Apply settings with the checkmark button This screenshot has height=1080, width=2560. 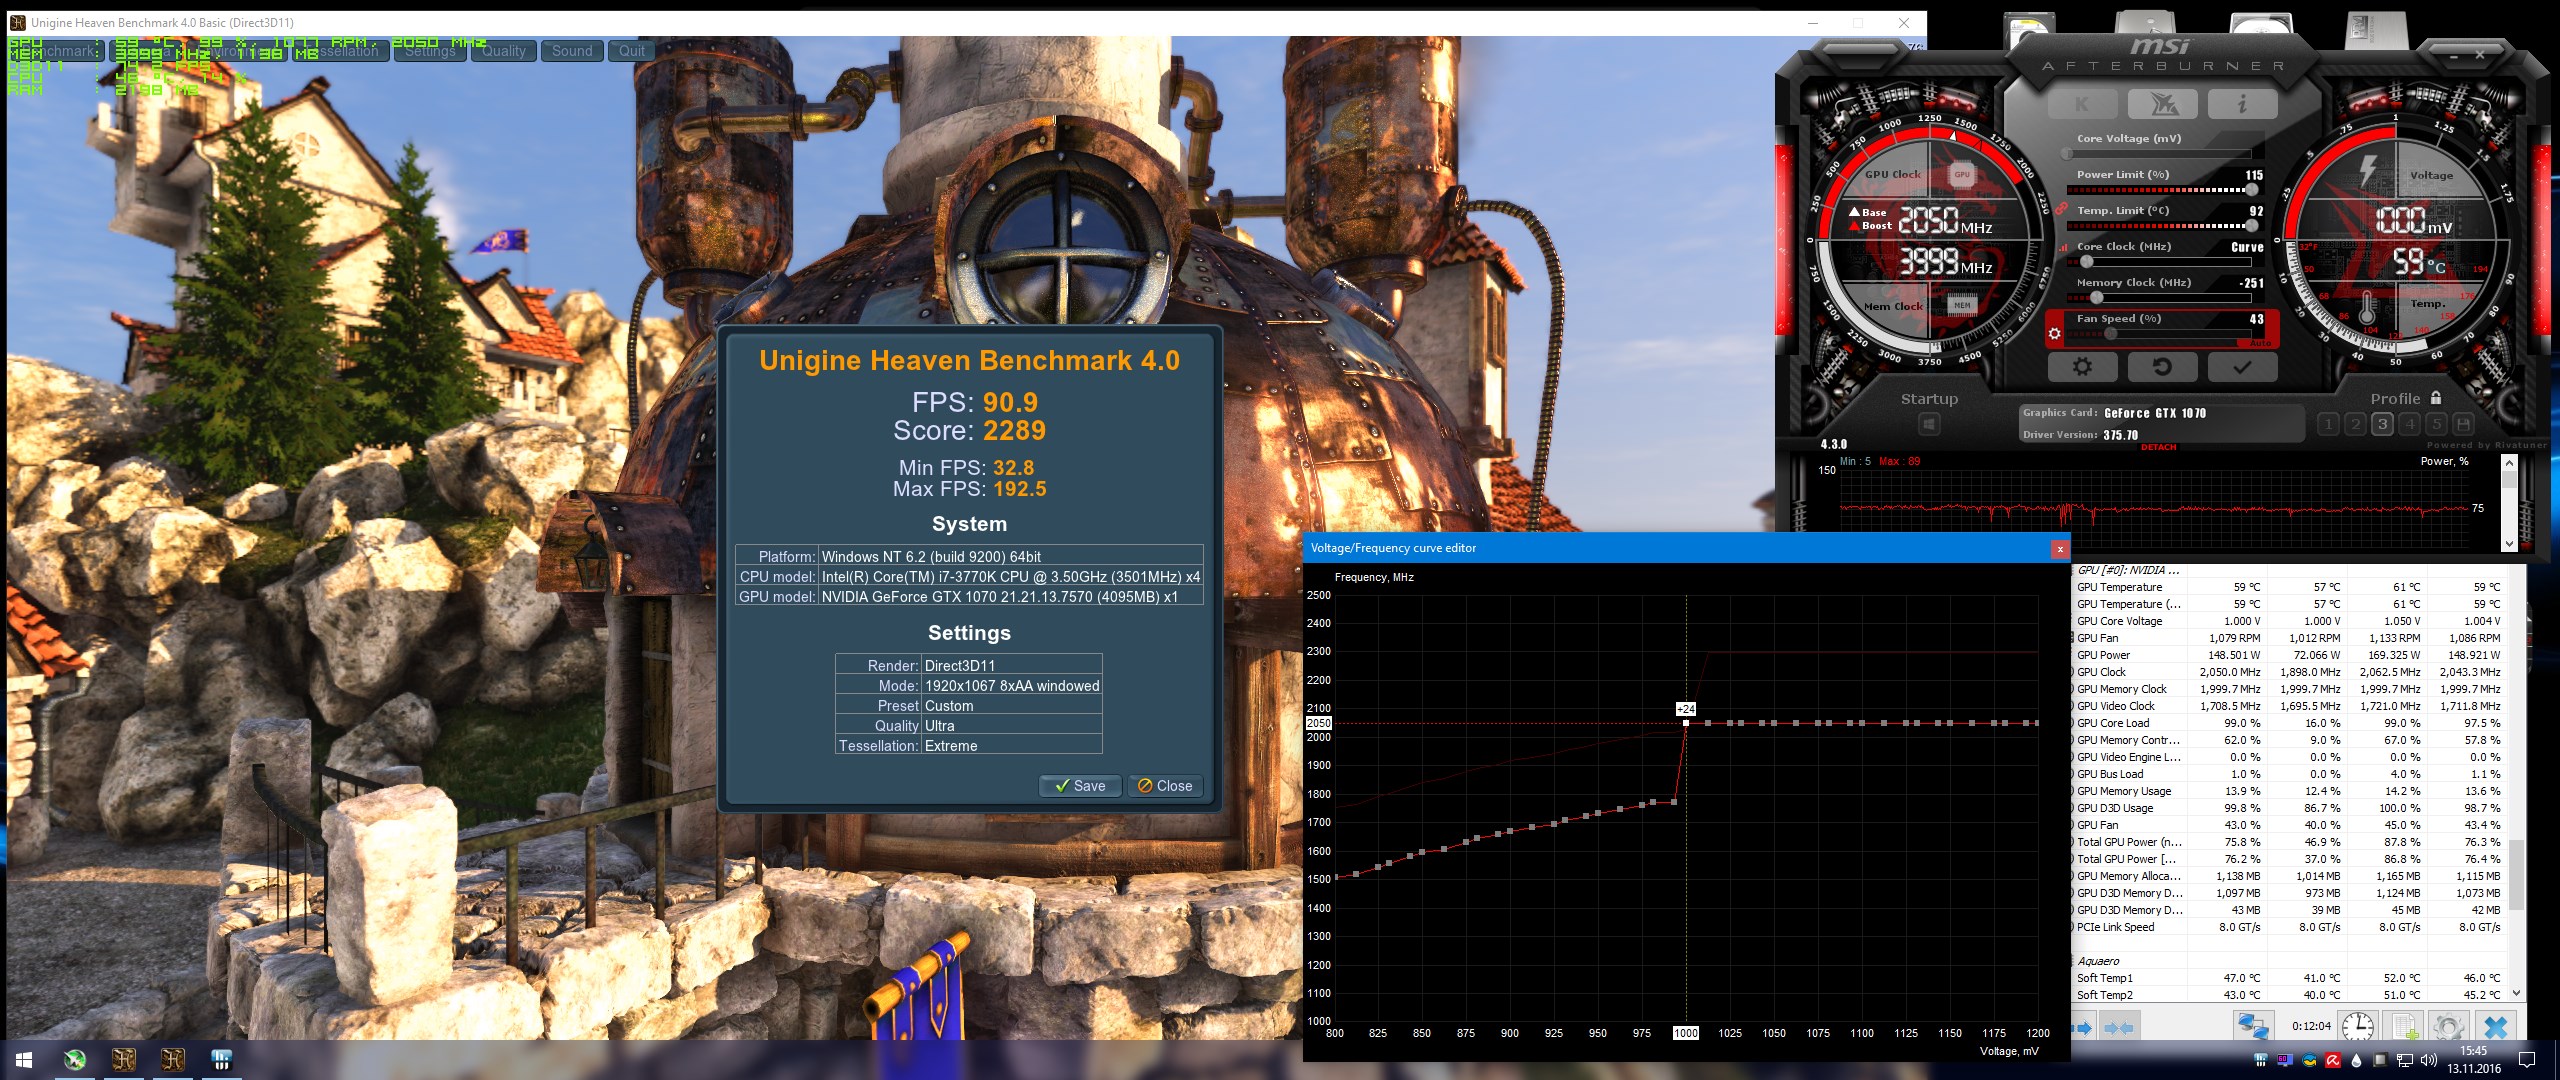pos(2242,367)
